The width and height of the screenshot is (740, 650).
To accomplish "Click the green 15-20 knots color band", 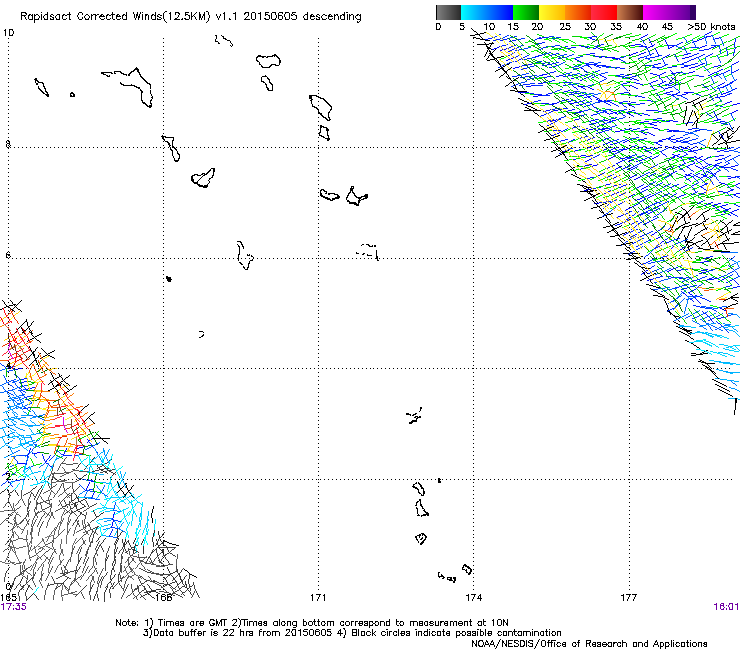I will pos(526,12).
